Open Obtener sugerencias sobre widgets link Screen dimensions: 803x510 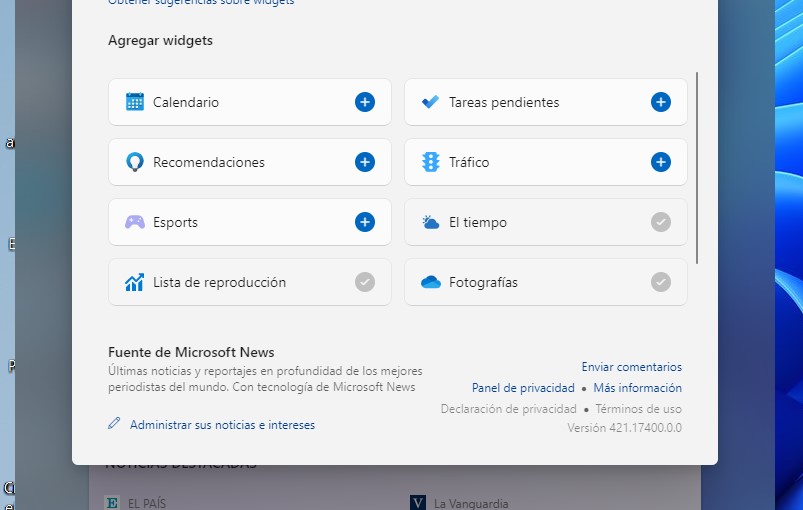click(201, 3)
